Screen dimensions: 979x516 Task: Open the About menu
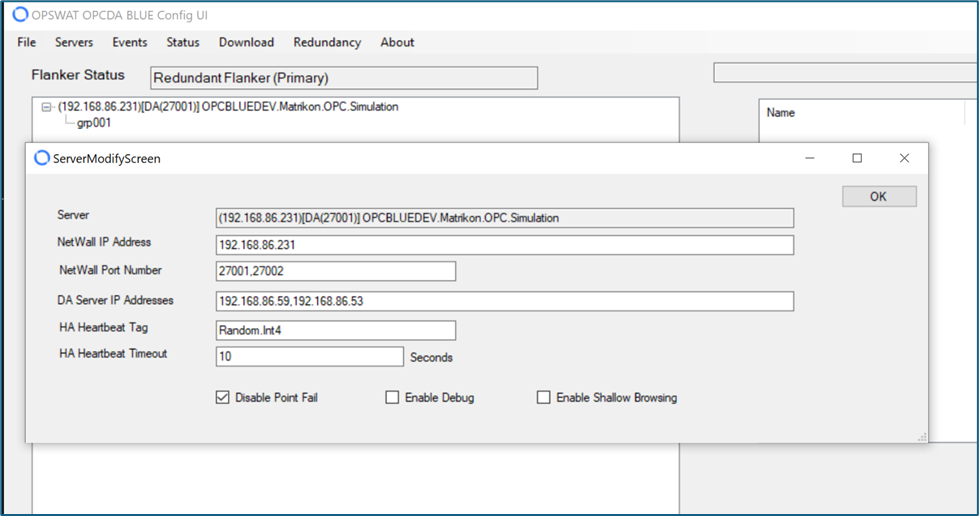[x=397, y=42]
